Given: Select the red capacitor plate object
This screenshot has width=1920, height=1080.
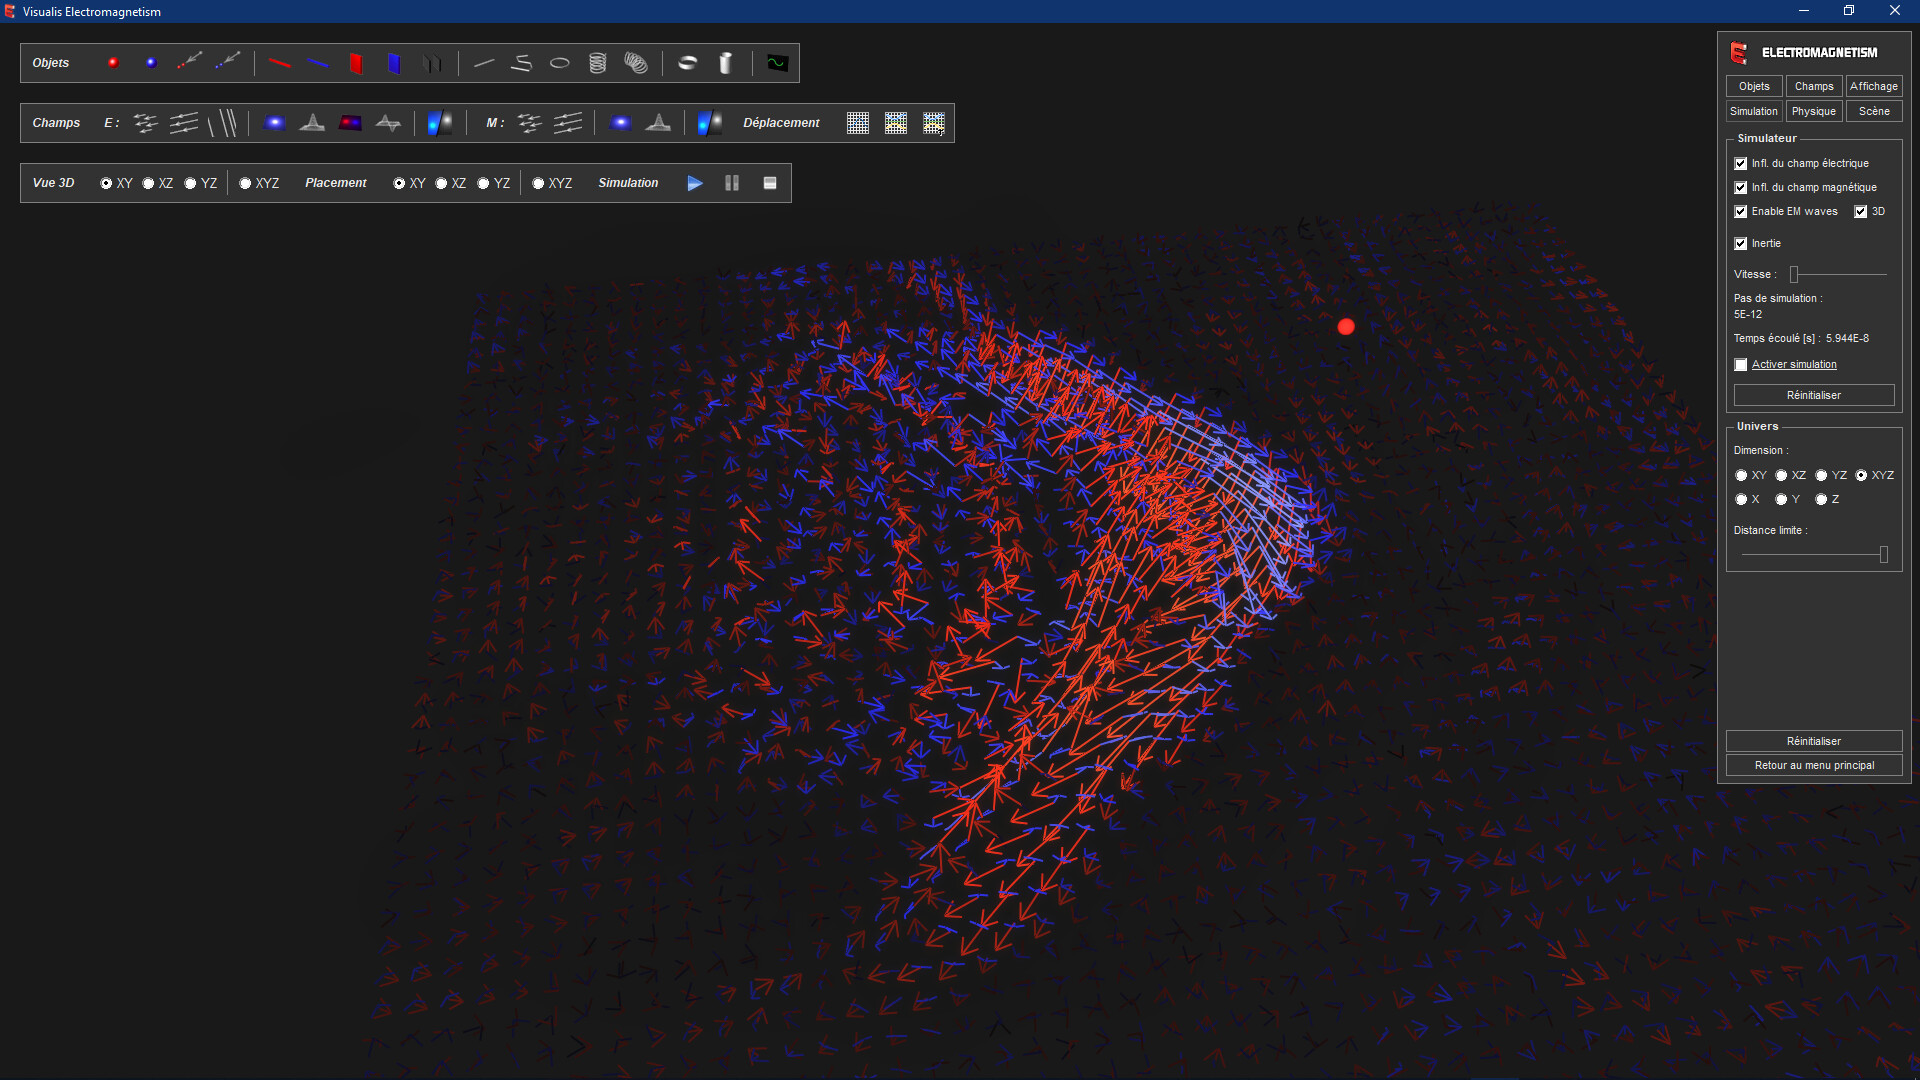Looking at the screenshot, I should 355,62.
